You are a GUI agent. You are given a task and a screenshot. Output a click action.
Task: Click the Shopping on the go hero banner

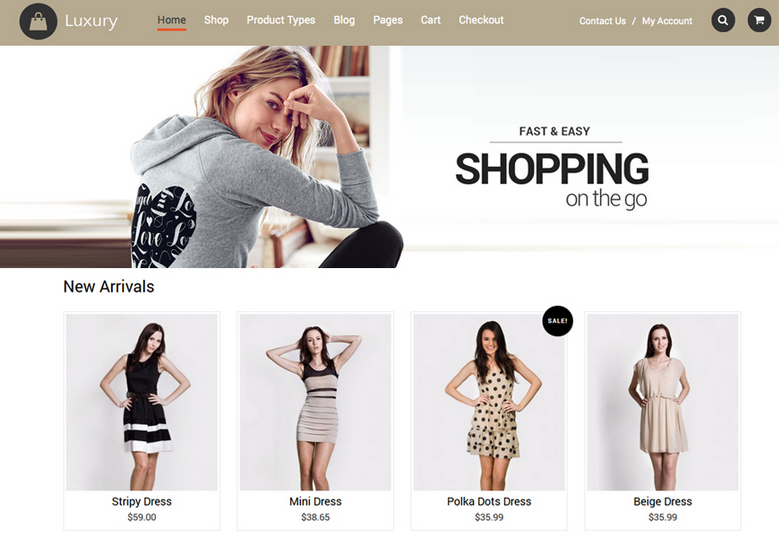point(390,157)
